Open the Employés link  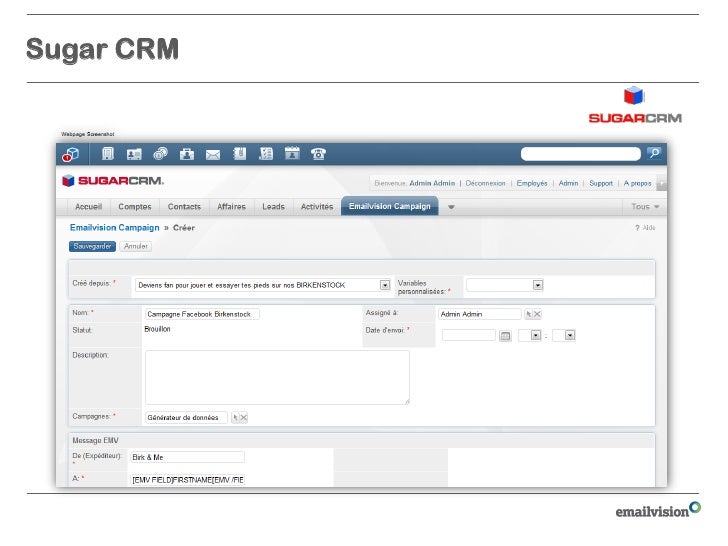point(532,183)
